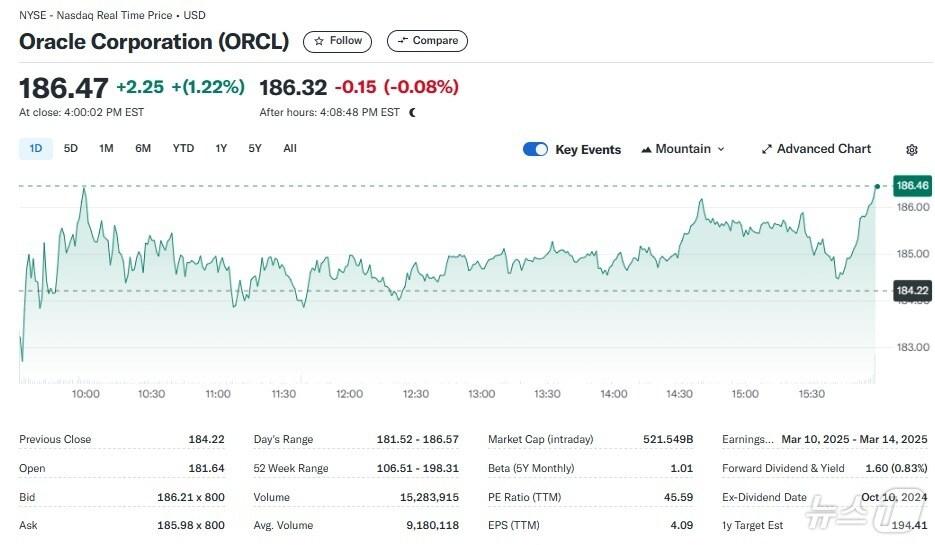Select the 1Y time range
Viewport: 935px width, 545px height.
(221, 148)
